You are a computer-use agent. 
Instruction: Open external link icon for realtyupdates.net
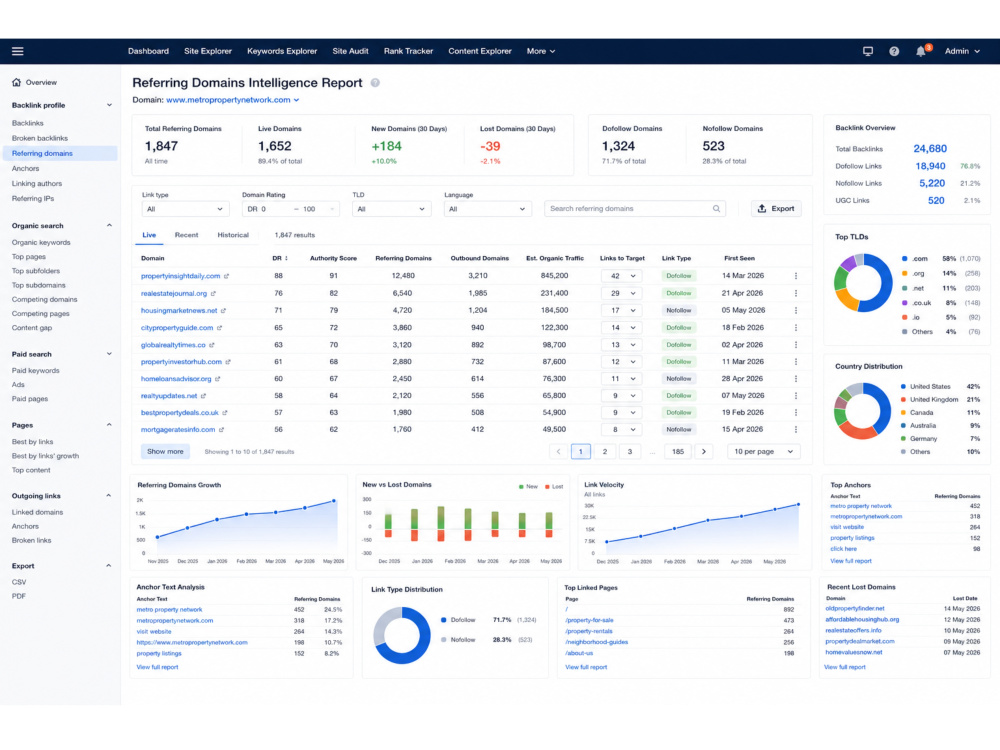tap(203, 396)
